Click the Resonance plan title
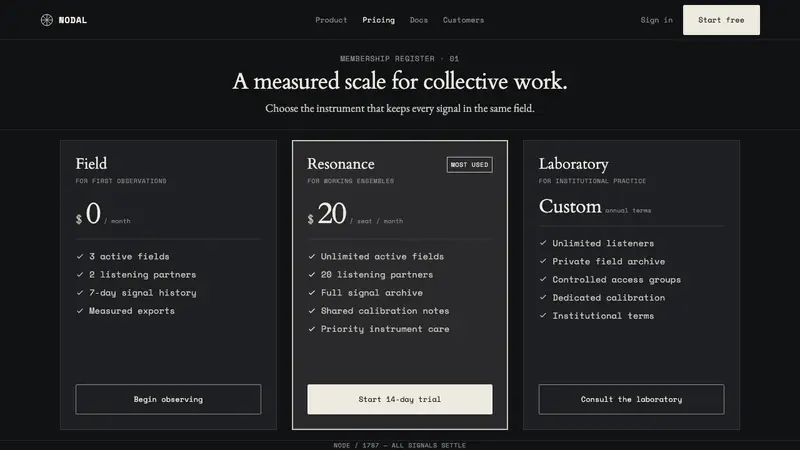 click(x=340, y=163)
